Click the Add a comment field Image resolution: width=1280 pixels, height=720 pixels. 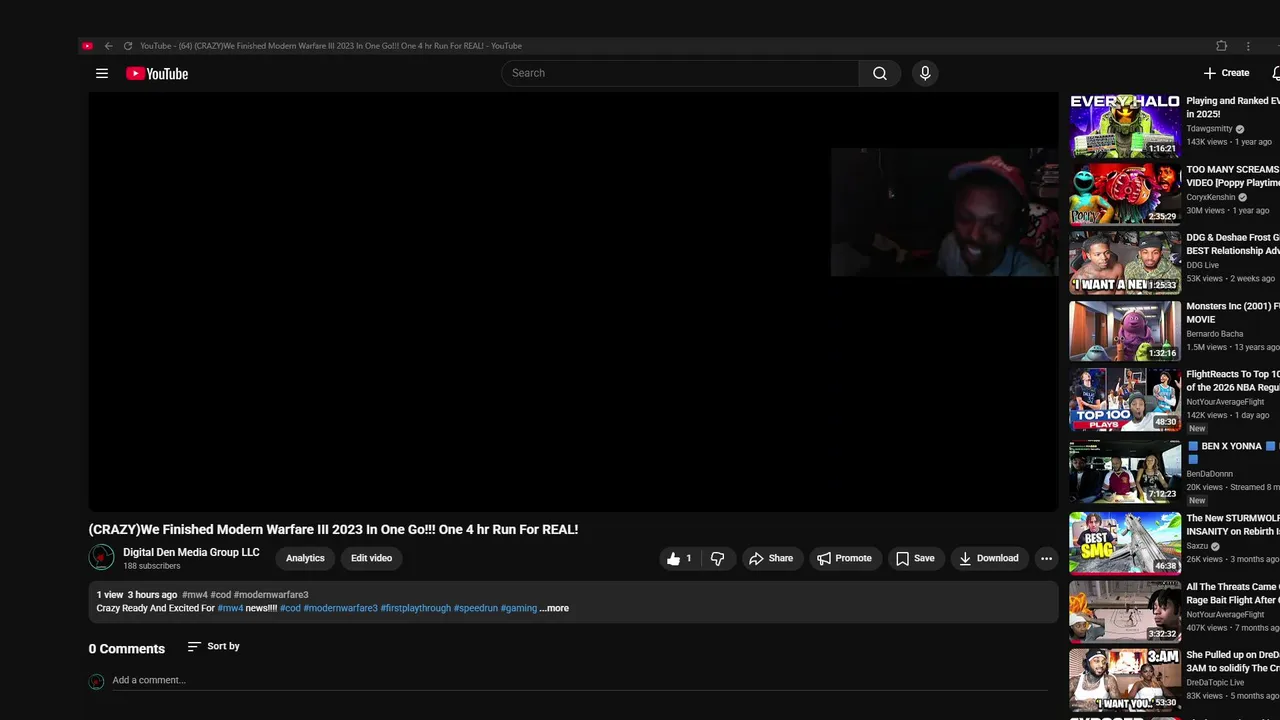pos(580,680)
